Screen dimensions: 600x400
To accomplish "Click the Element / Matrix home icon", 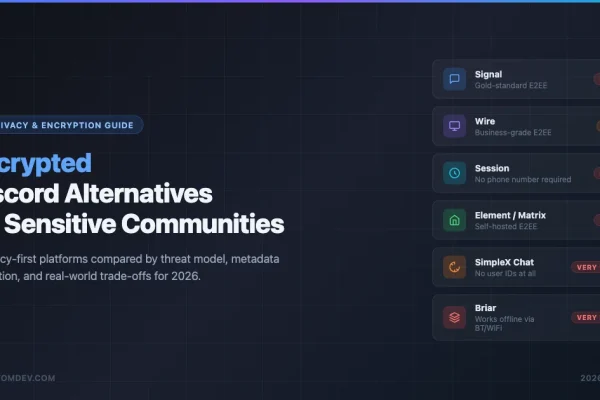I will click(454, 220).
